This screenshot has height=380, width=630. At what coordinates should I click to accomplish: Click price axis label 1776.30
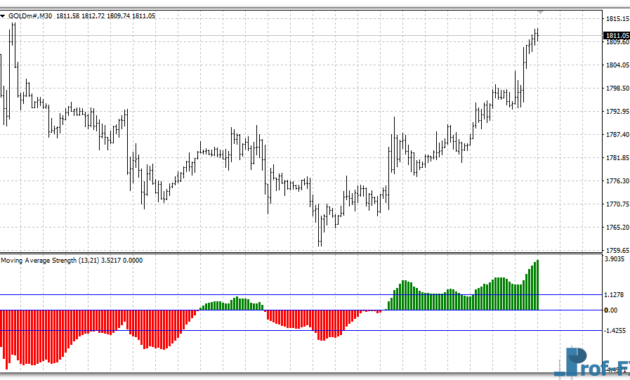(x=617, y=181)
